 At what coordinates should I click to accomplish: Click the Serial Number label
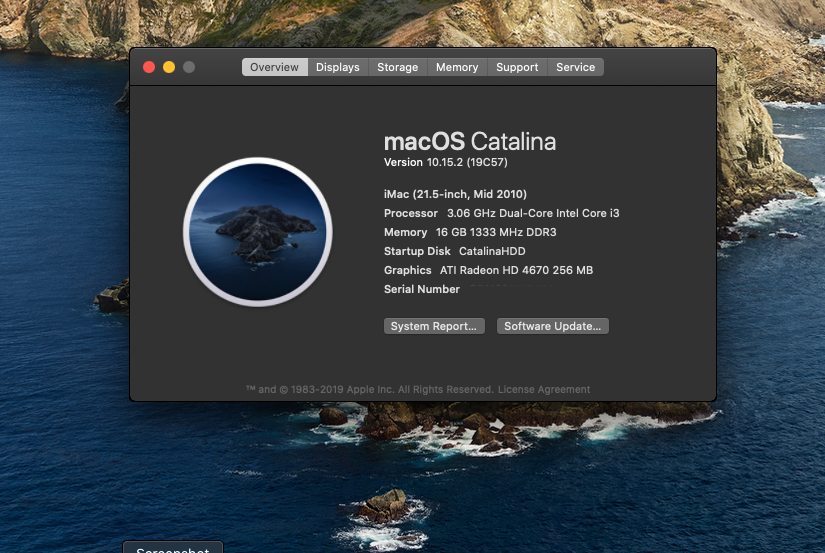[x=422, y=289]
